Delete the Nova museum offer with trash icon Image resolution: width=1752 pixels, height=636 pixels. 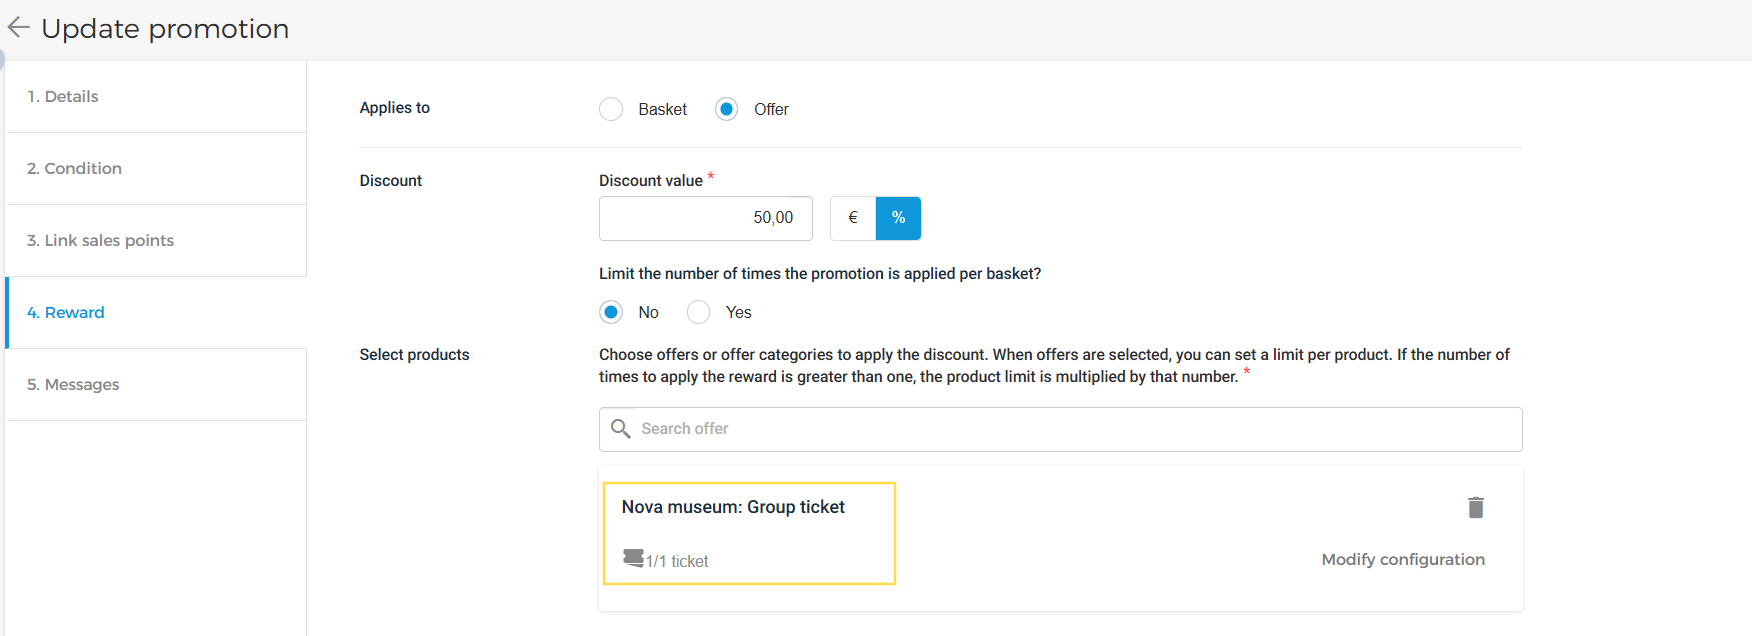click(x=1475, y=508)
